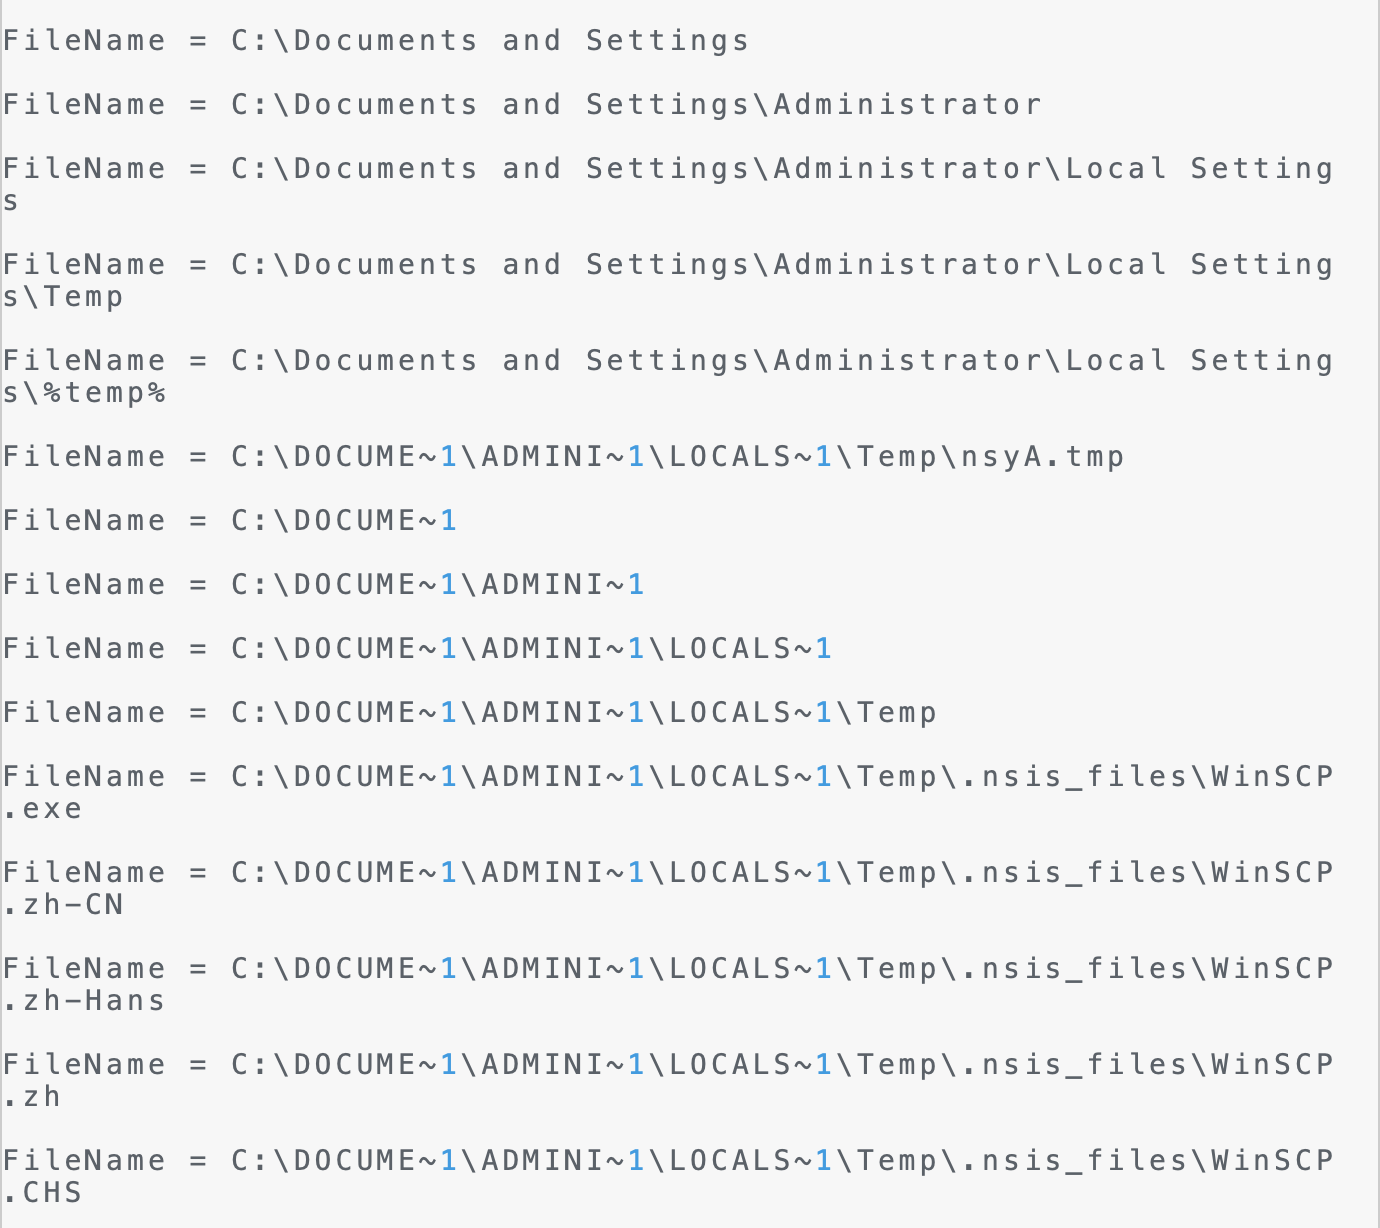The image size is (1380, 1228).
Task: Click the line ending in 'ADMINI~1'
Action: click(324, 585)
